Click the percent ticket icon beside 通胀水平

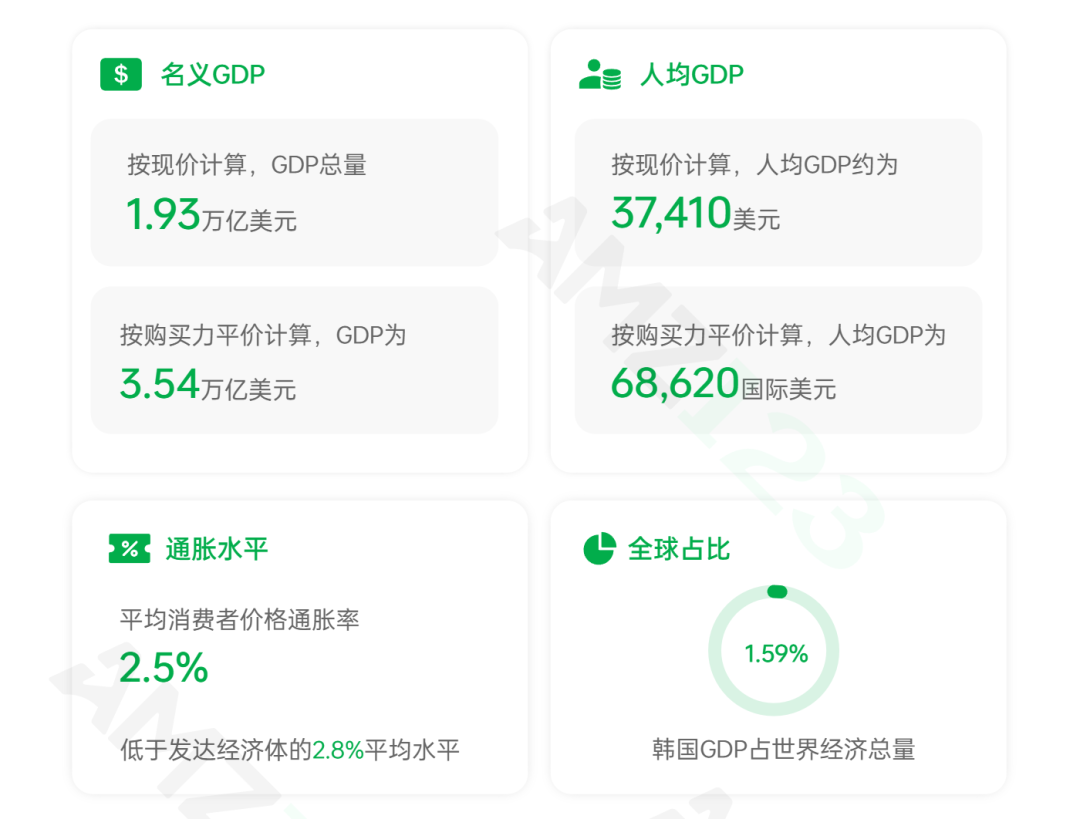click(129, 549)
